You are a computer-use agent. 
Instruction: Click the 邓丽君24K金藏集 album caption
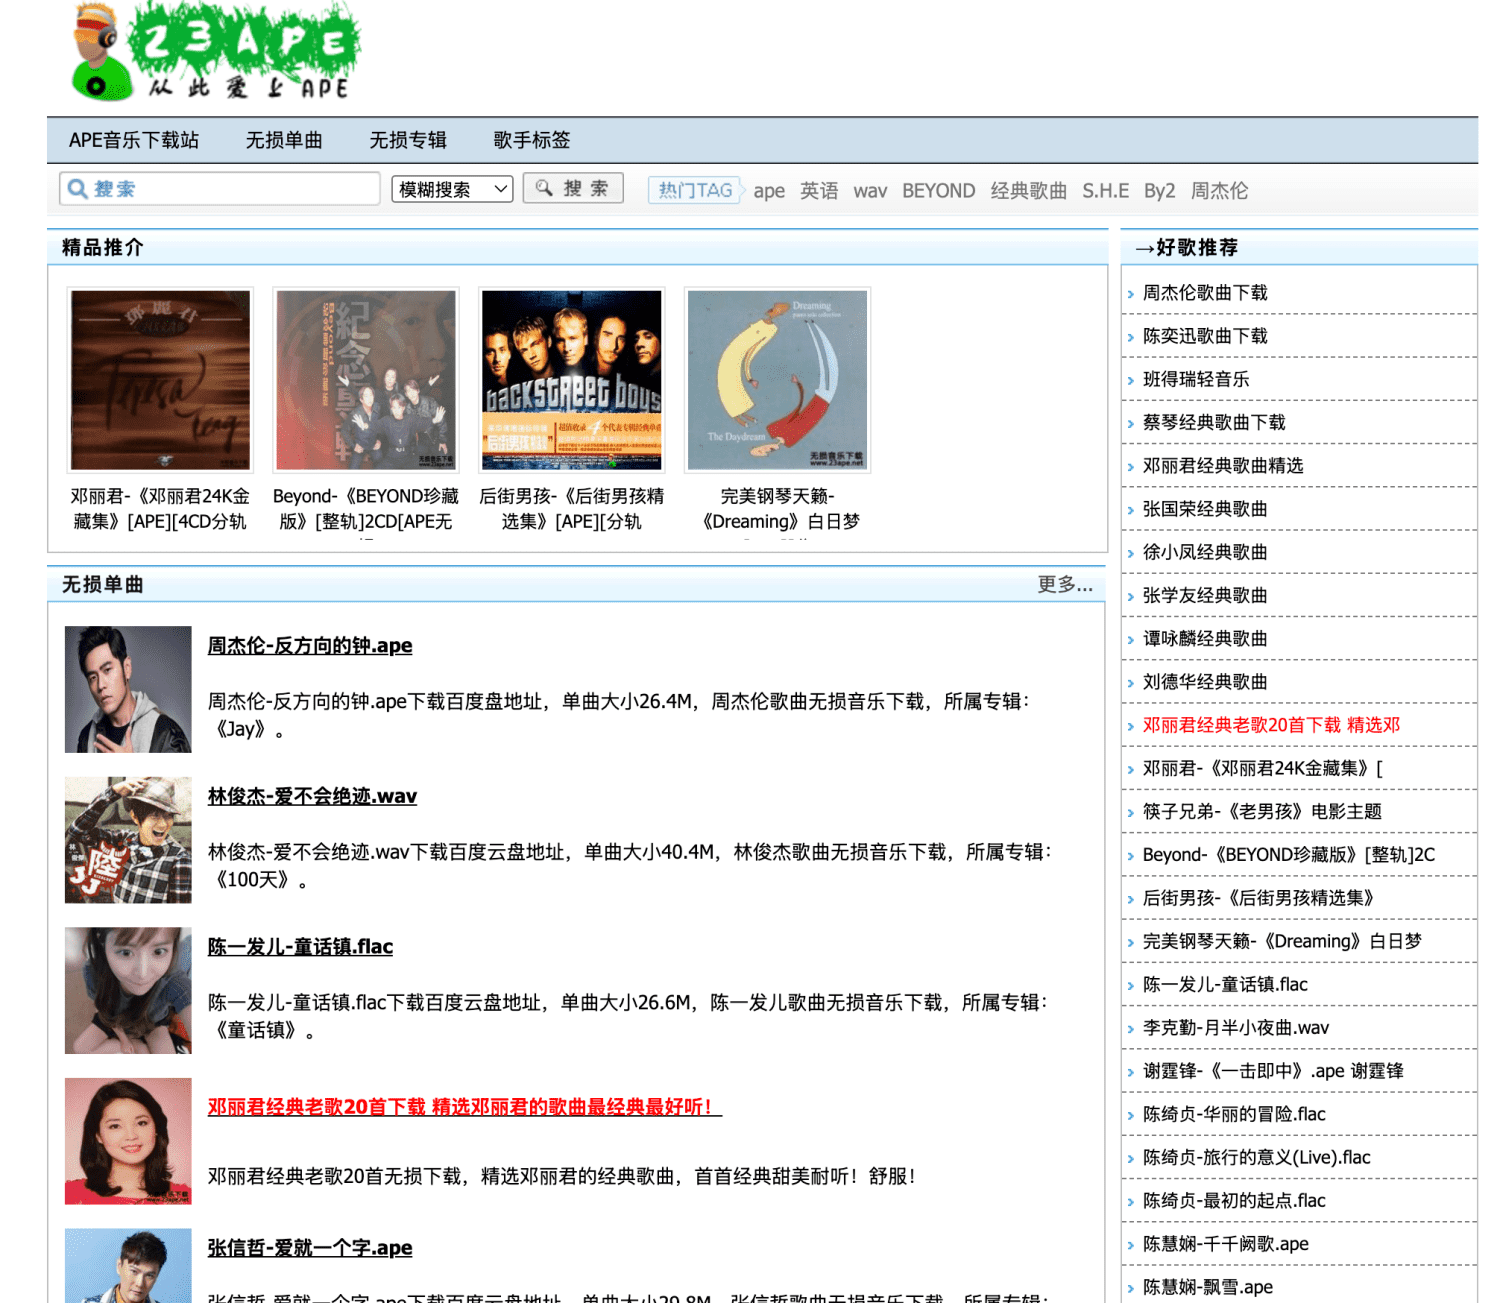pos(160,509)
